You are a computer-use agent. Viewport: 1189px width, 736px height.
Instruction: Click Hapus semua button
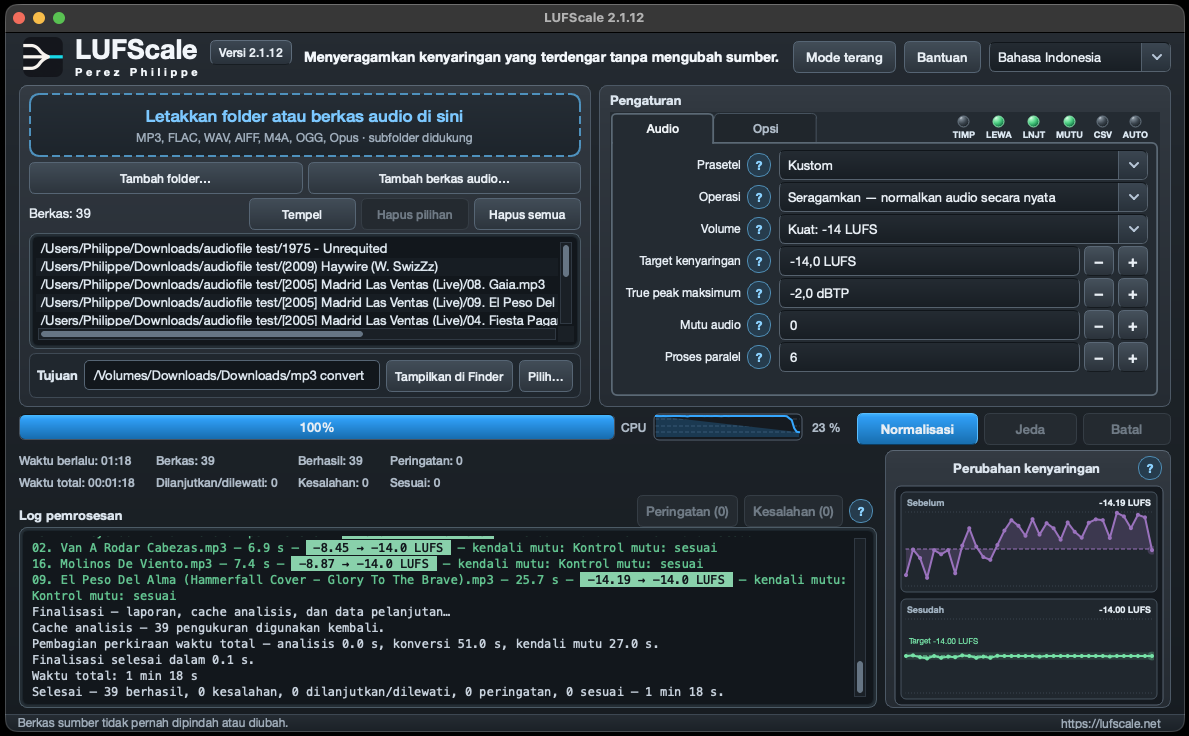click(527, 215)
